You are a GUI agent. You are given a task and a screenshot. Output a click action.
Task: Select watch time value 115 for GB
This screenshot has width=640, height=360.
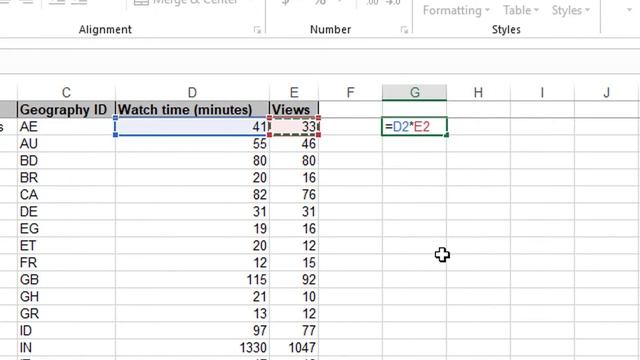(192, 280)
